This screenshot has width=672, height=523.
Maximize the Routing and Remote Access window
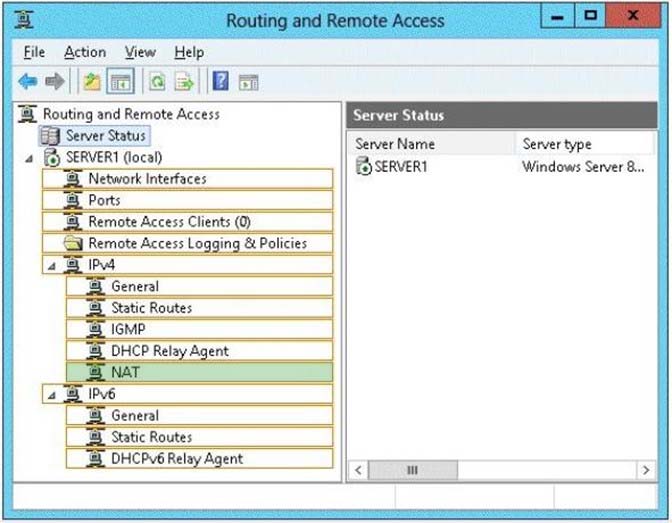pyautogui.click(x=591, y=16)
